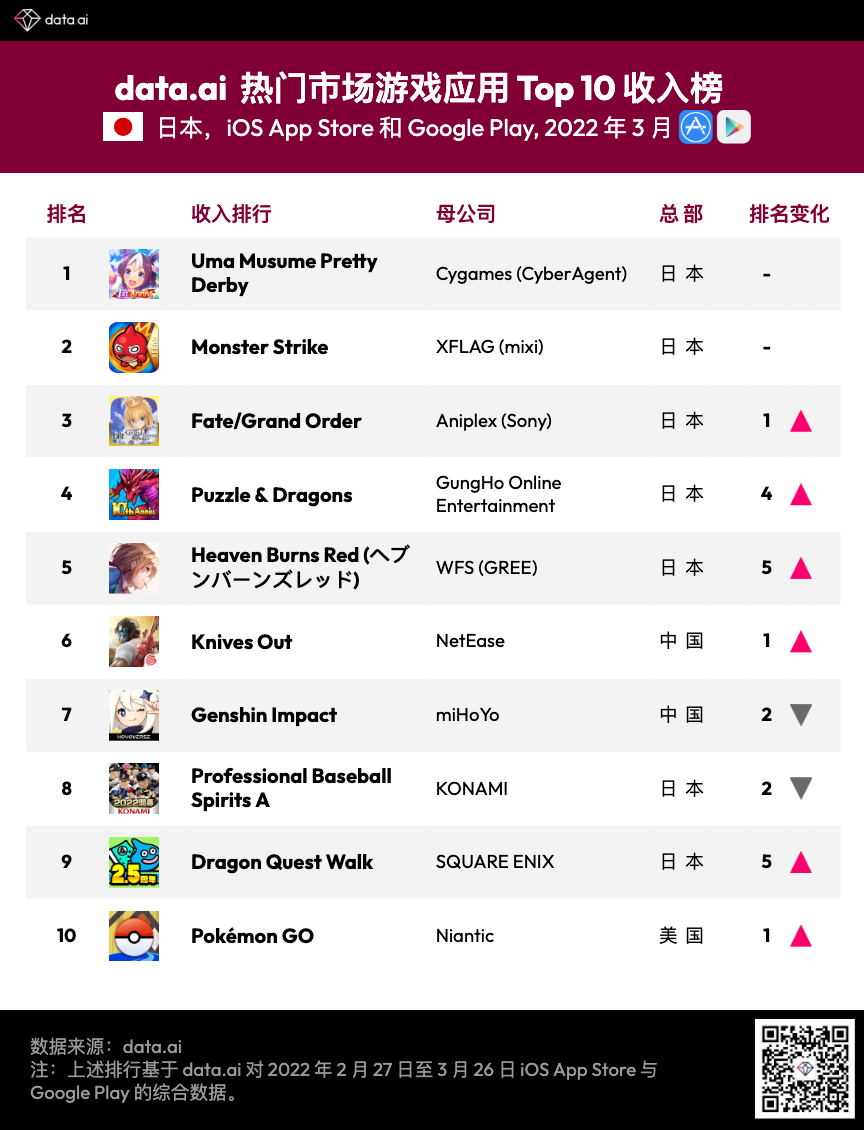Click the 母公司 column header
The width and height of the screenshot is (864, 1130).
pos(466,214)
